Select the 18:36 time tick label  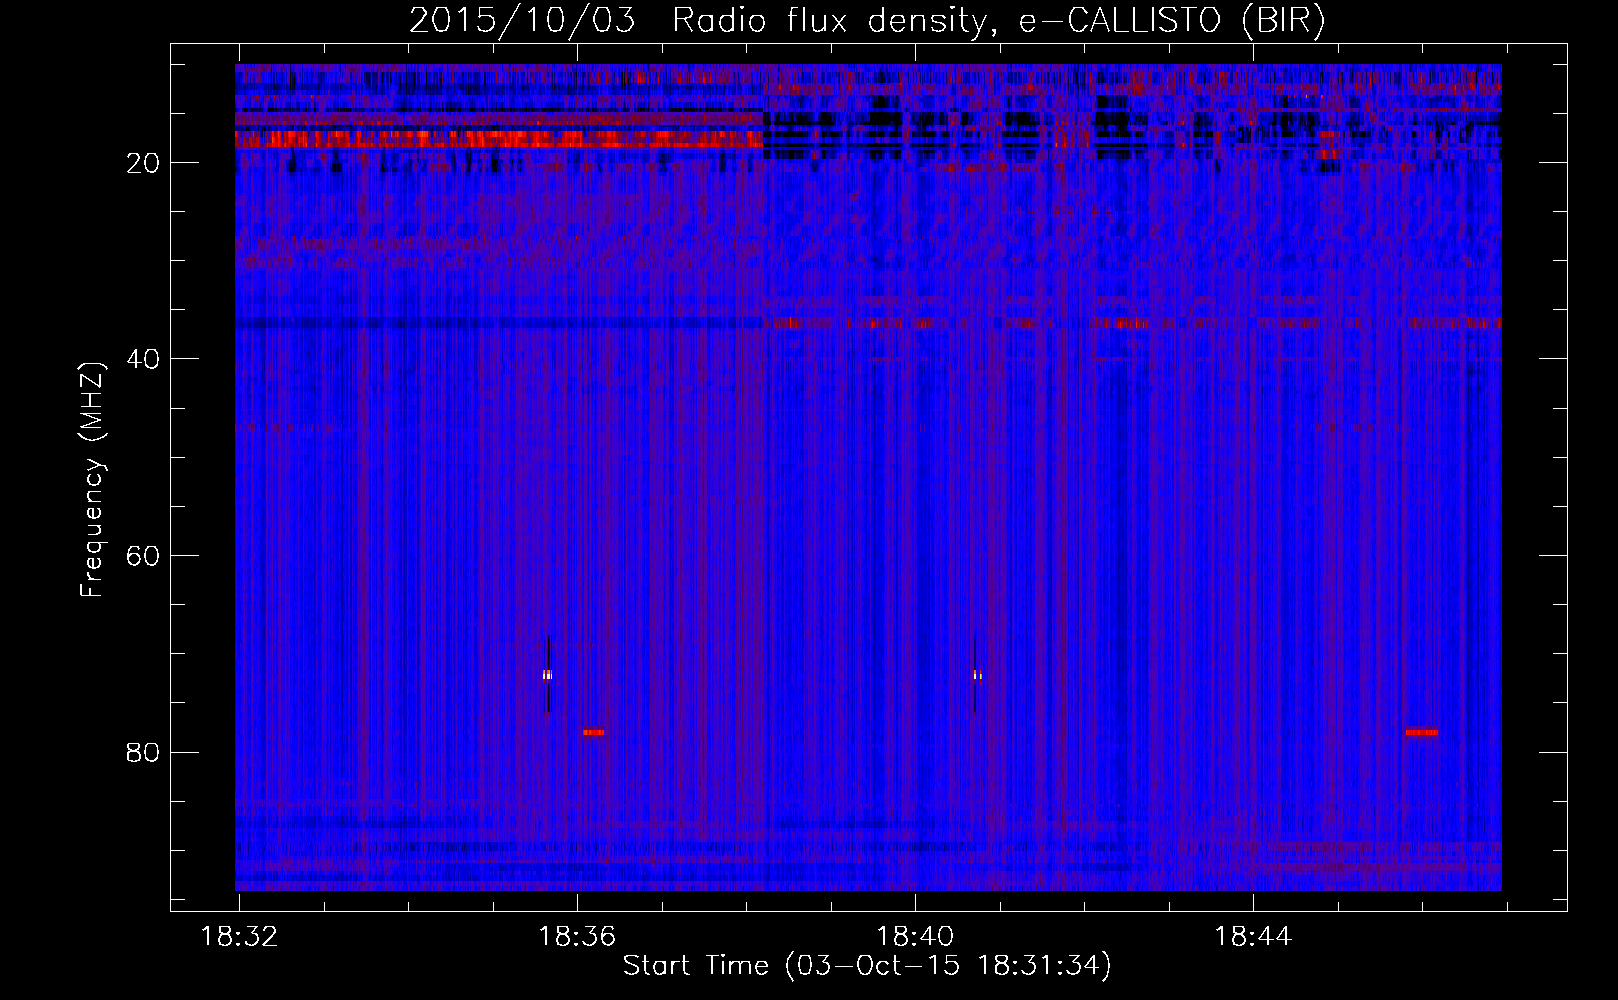577,937
